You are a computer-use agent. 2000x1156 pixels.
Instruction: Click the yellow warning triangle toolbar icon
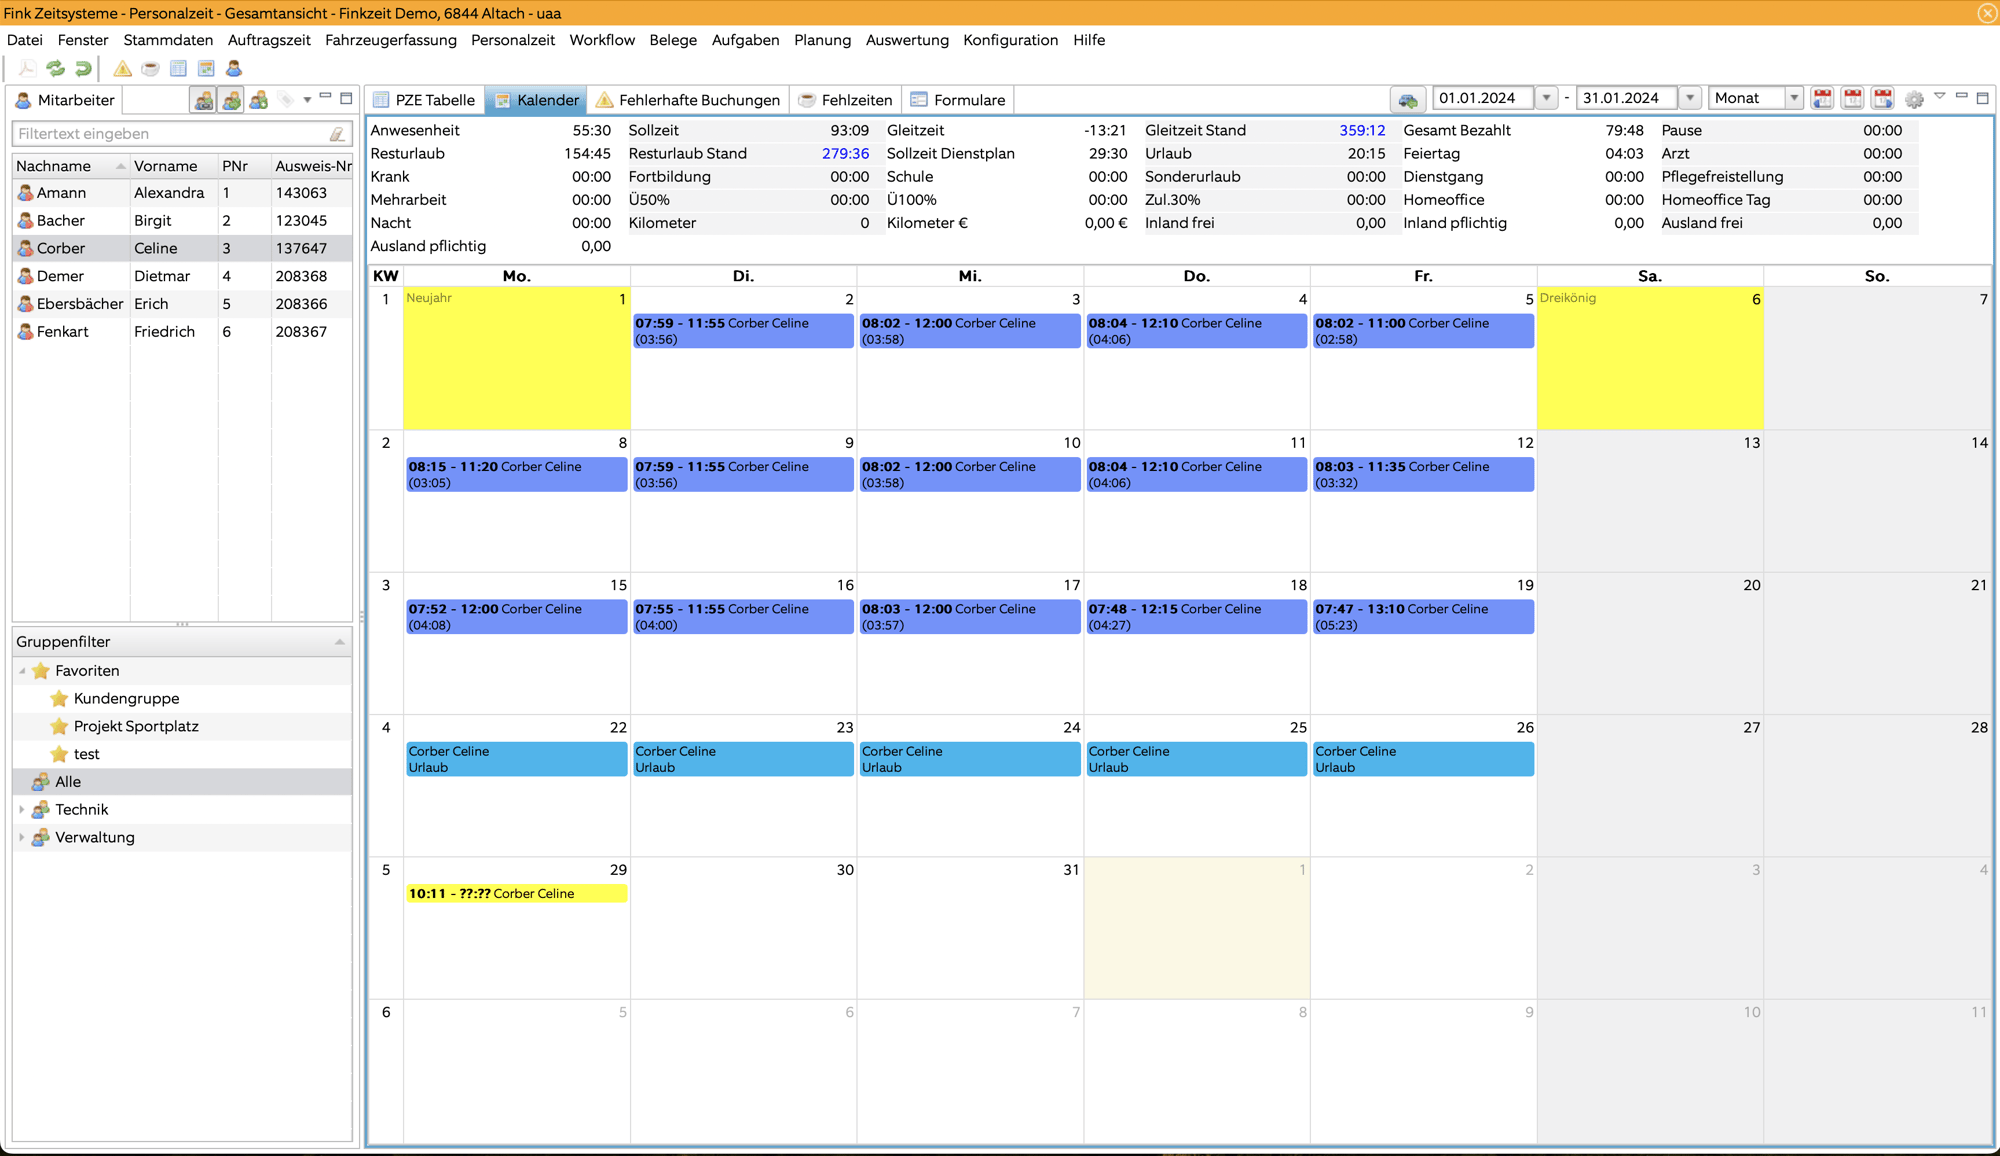point(122,68)
